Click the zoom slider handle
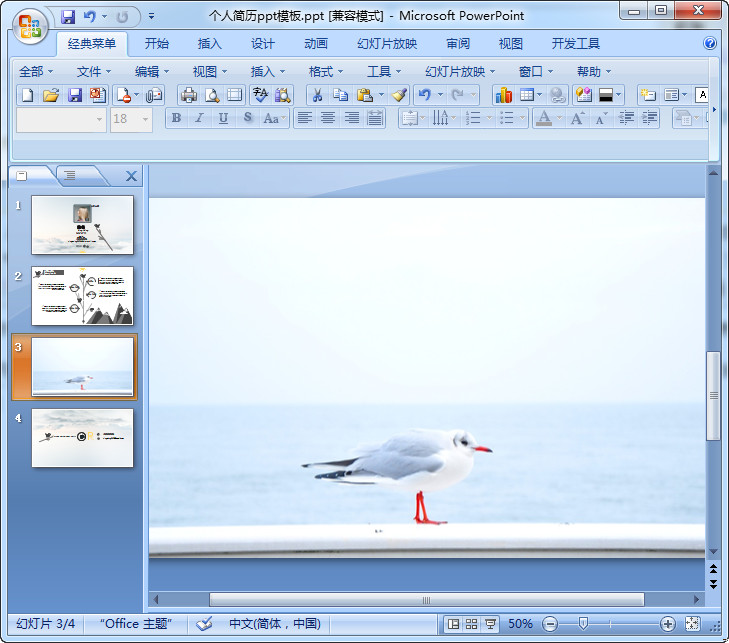This screenshot has width=729, height=643. point(583,624)
